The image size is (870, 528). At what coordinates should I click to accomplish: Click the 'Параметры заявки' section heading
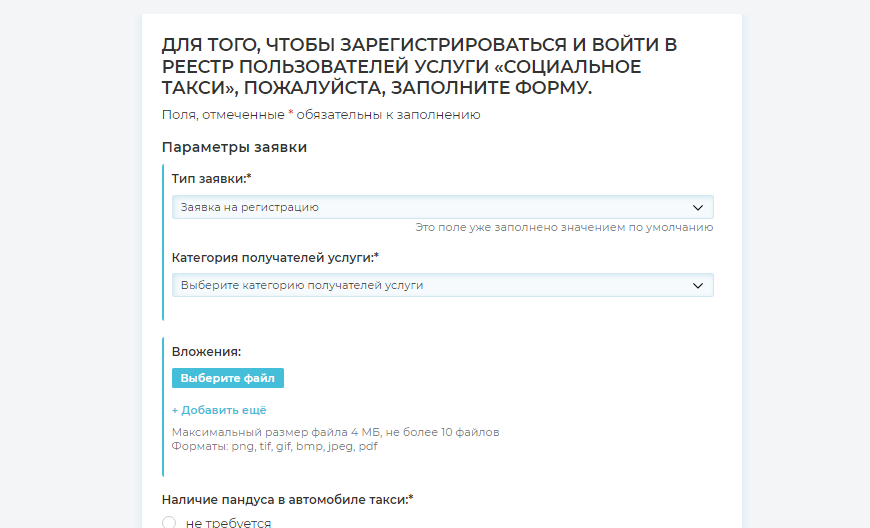(x=234, y=147)
